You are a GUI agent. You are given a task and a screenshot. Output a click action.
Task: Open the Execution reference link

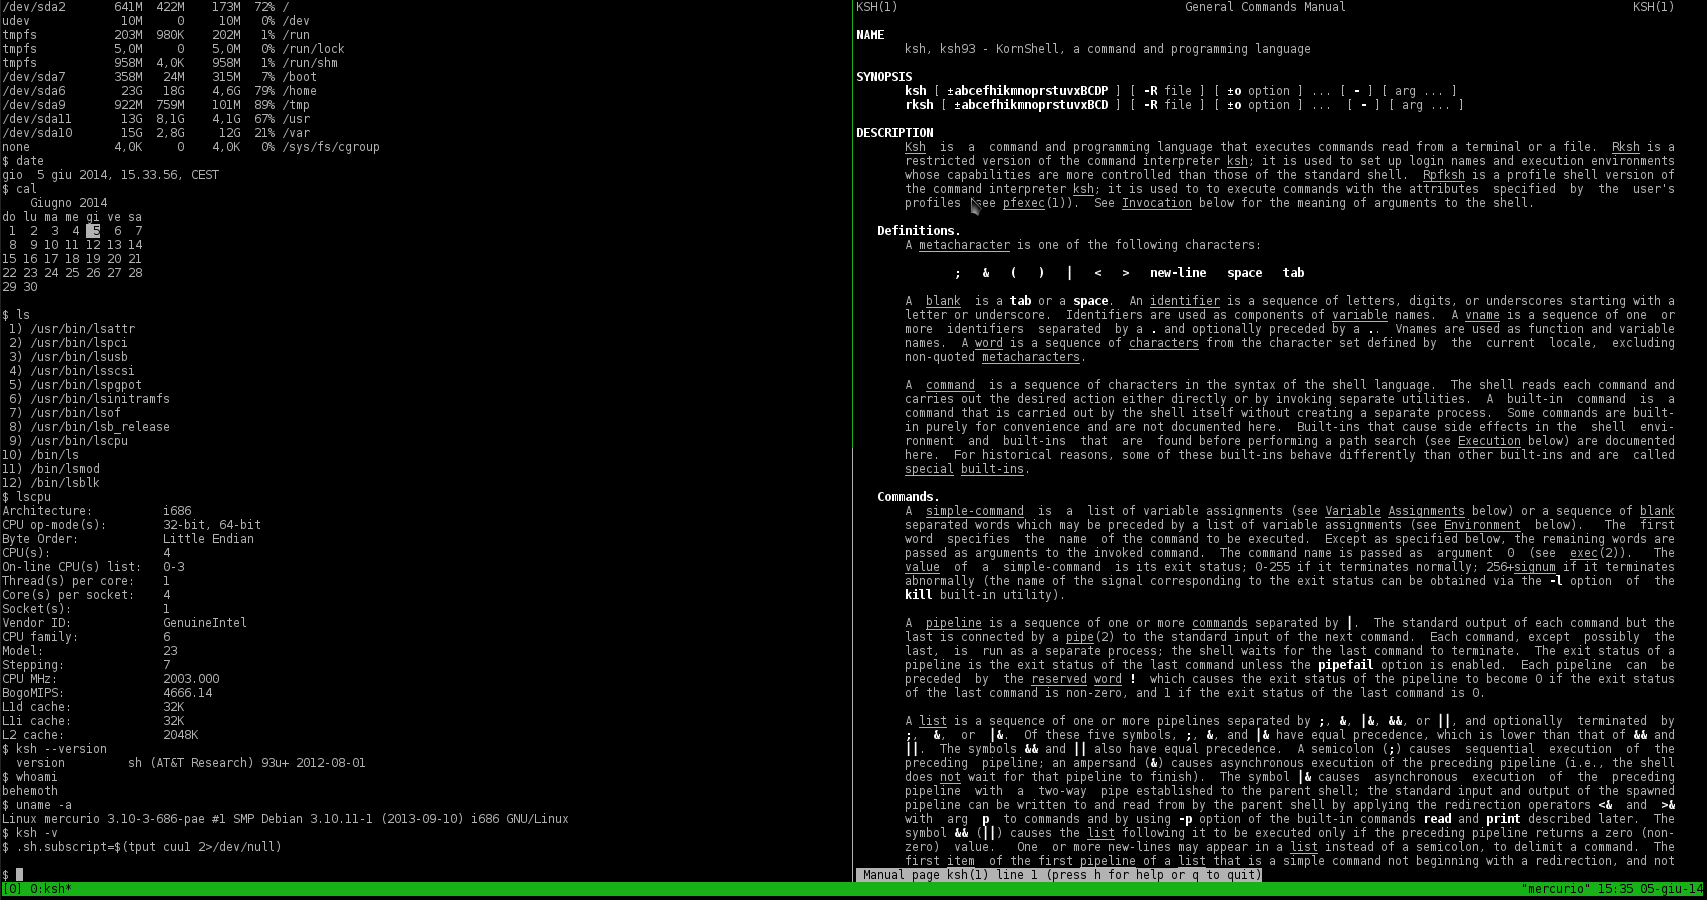(x=1489, y=440)
